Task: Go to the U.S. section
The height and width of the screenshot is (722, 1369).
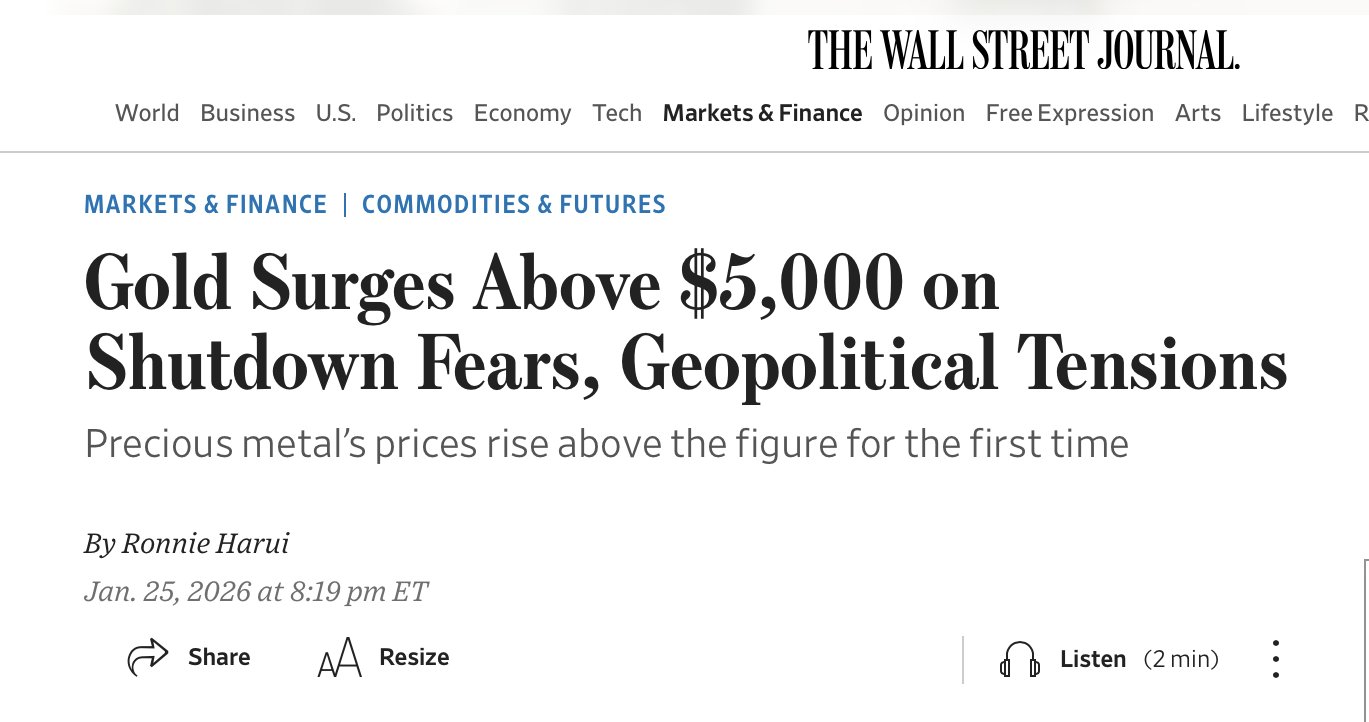Action: (336, 113)
